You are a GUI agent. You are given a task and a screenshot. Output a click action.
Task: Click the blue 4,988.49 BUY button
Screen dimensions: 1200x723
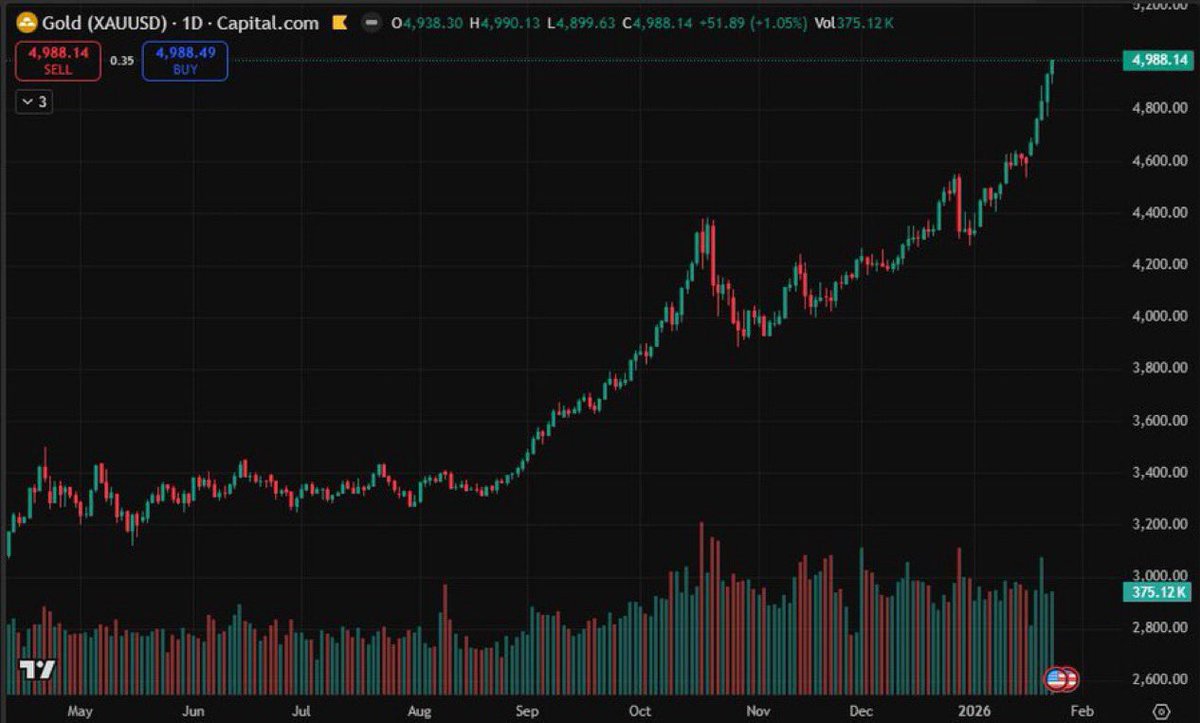(x=185, y=61)
